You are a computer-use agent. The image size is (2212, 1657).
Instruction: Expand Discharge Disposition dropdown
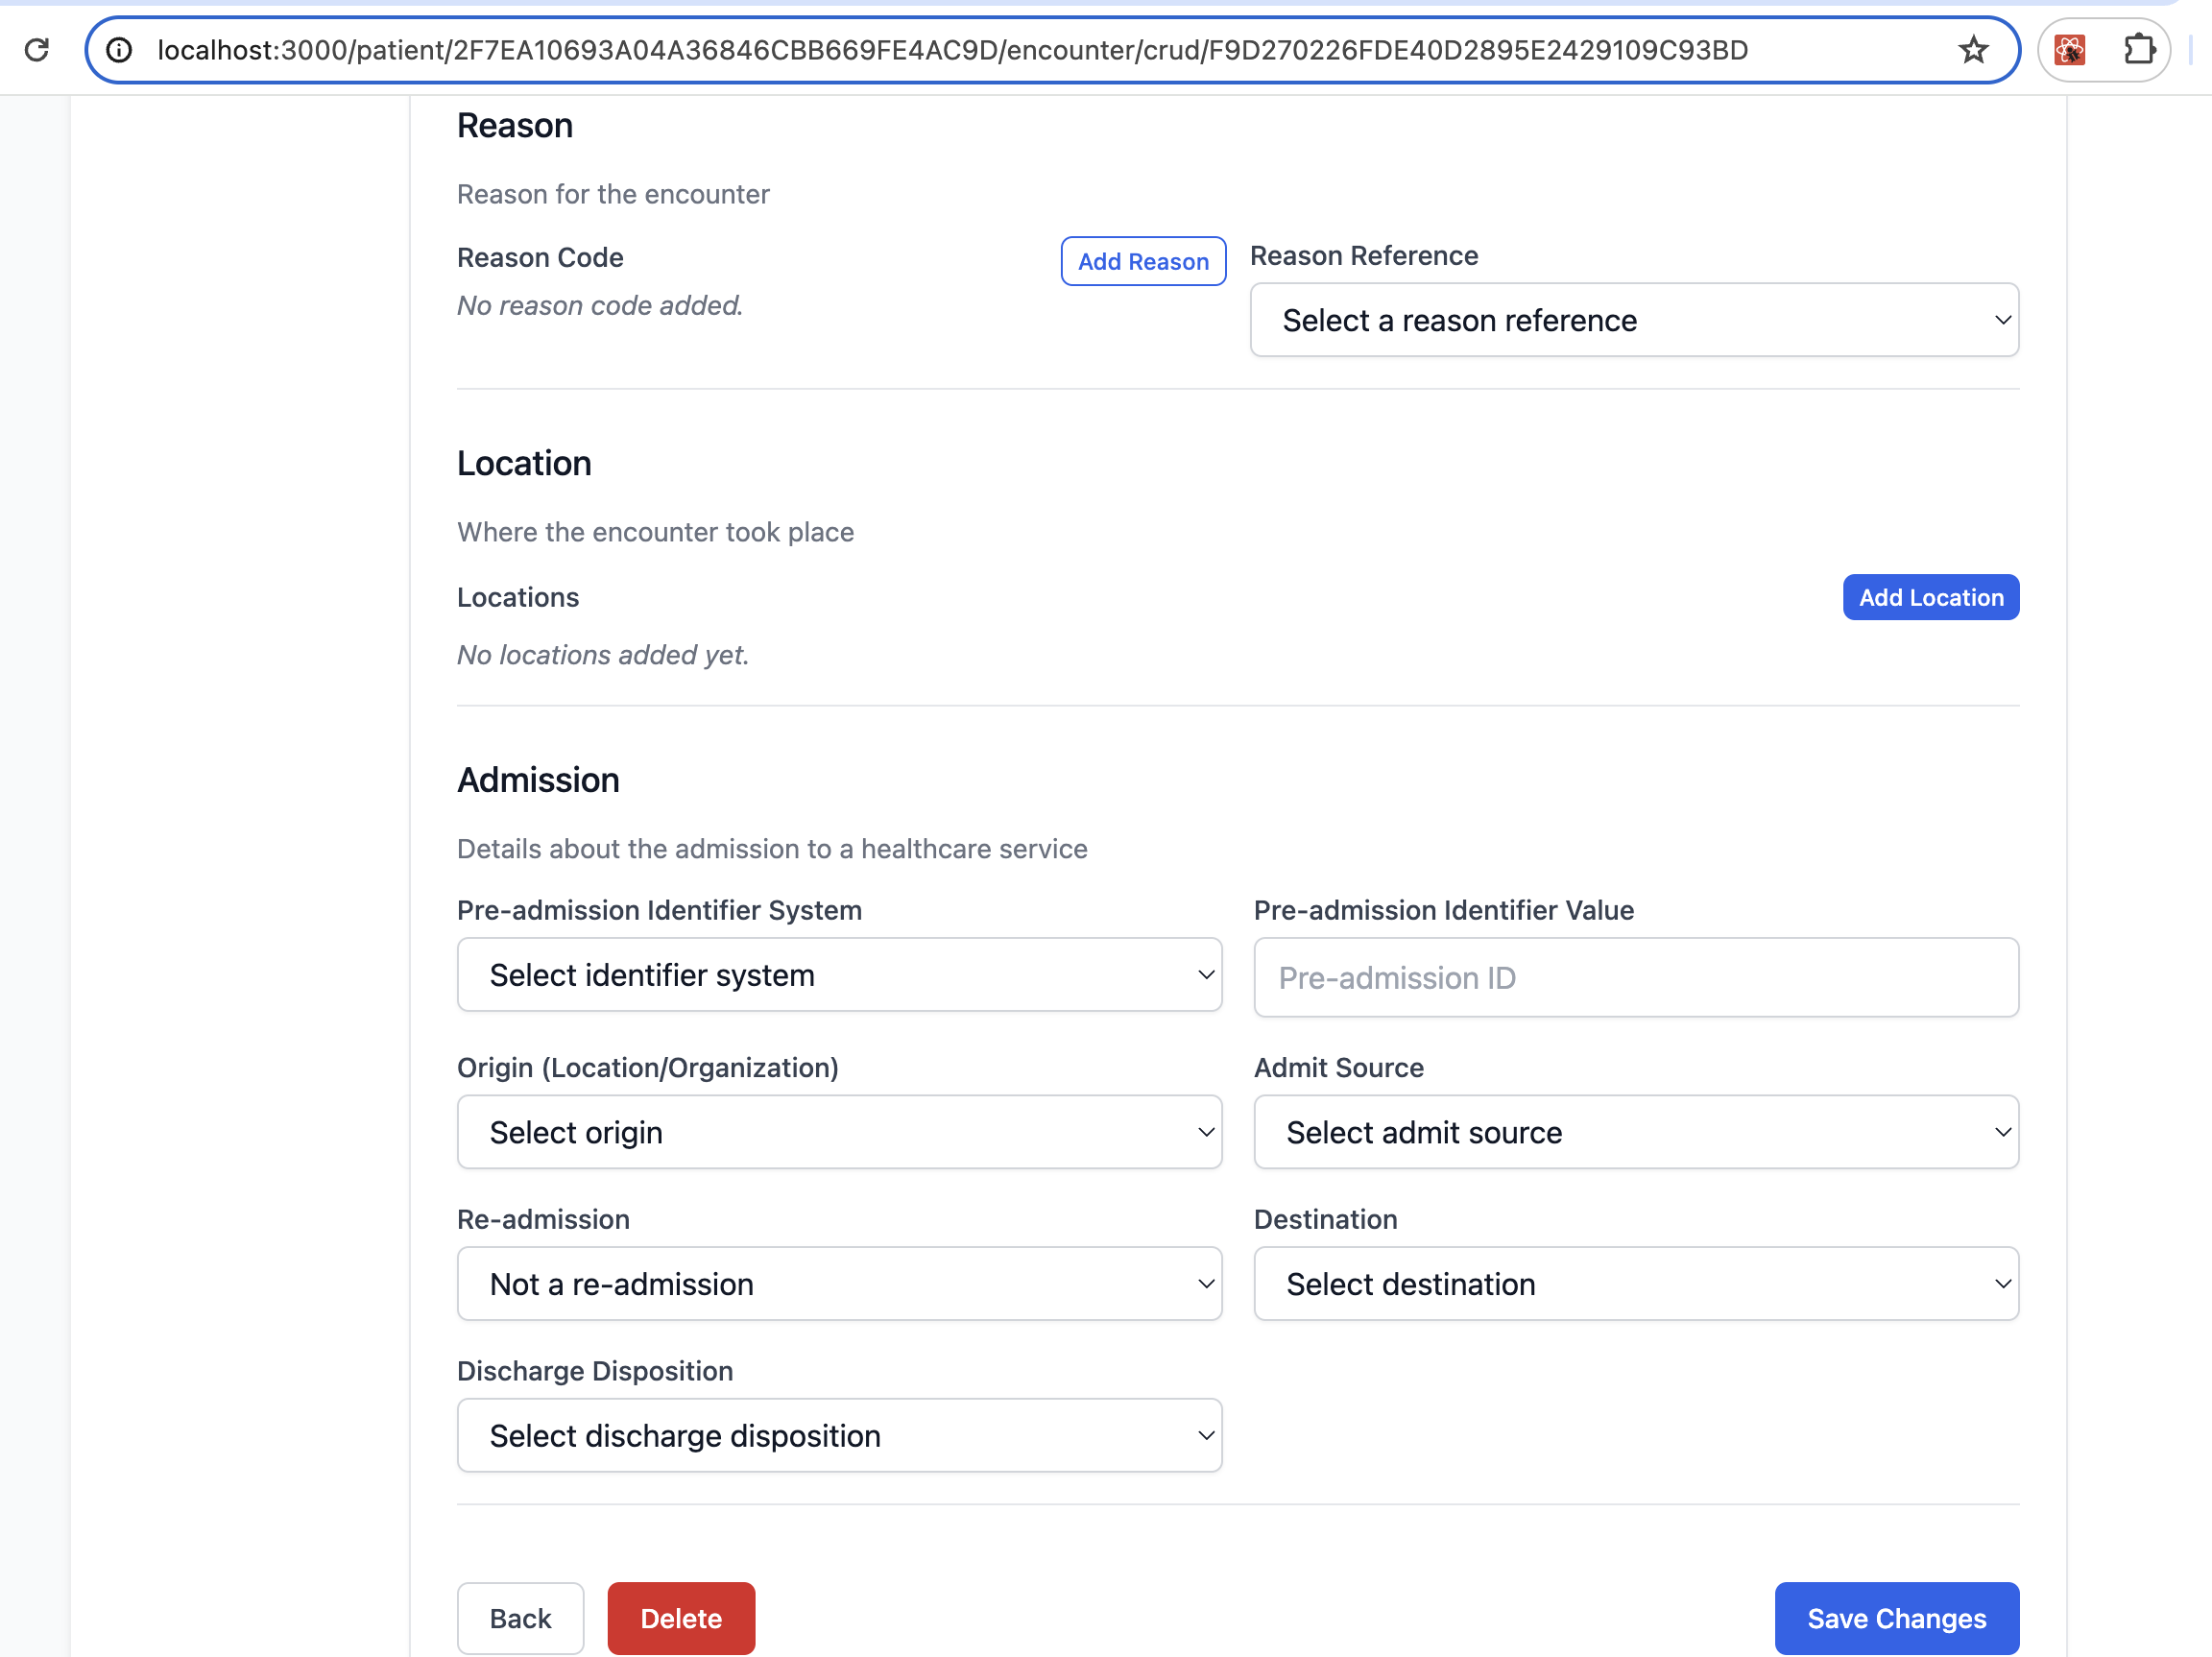click(x=839, y=1436)
